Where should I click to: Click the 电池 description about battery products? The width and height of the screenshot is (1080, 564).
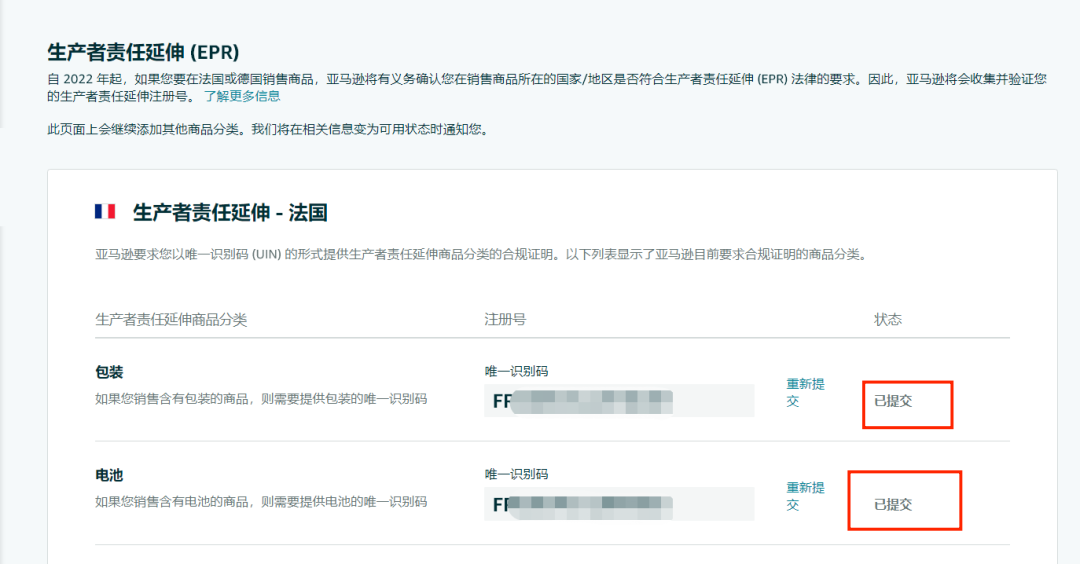tap(261, 501)
